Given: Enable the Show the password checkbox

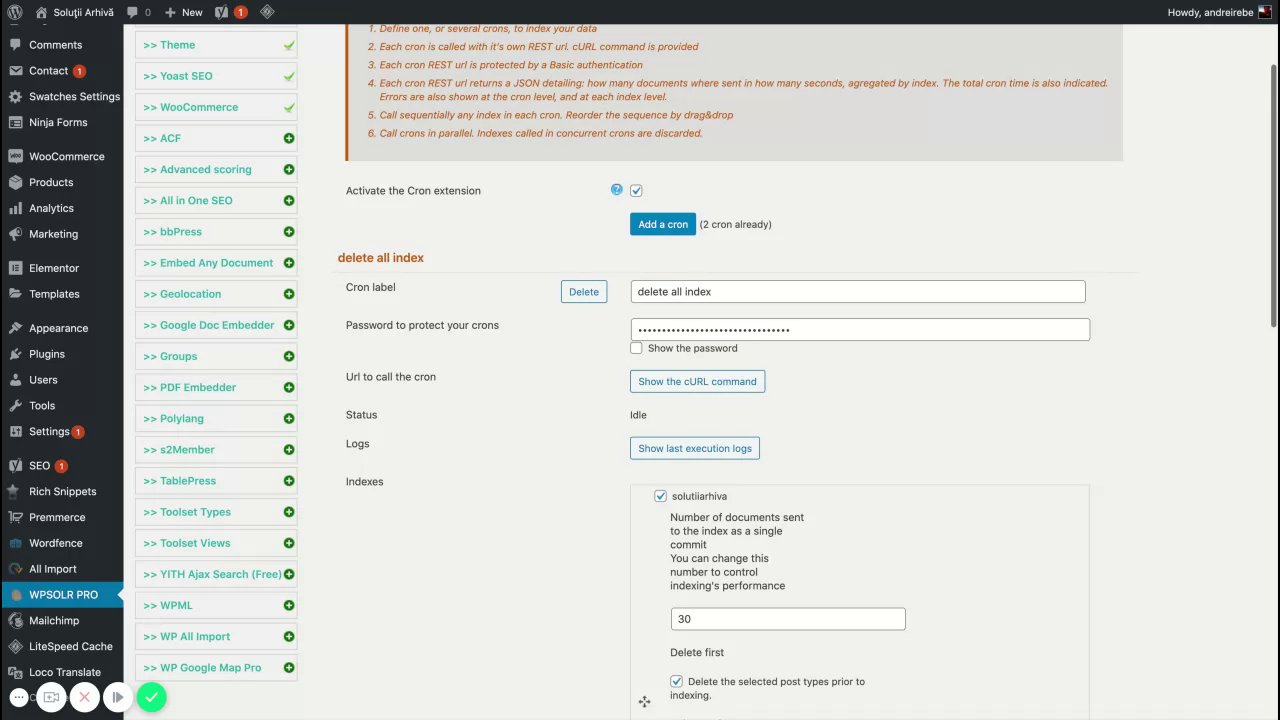Looking at the screenshot, I should click(x=636, y=348).
